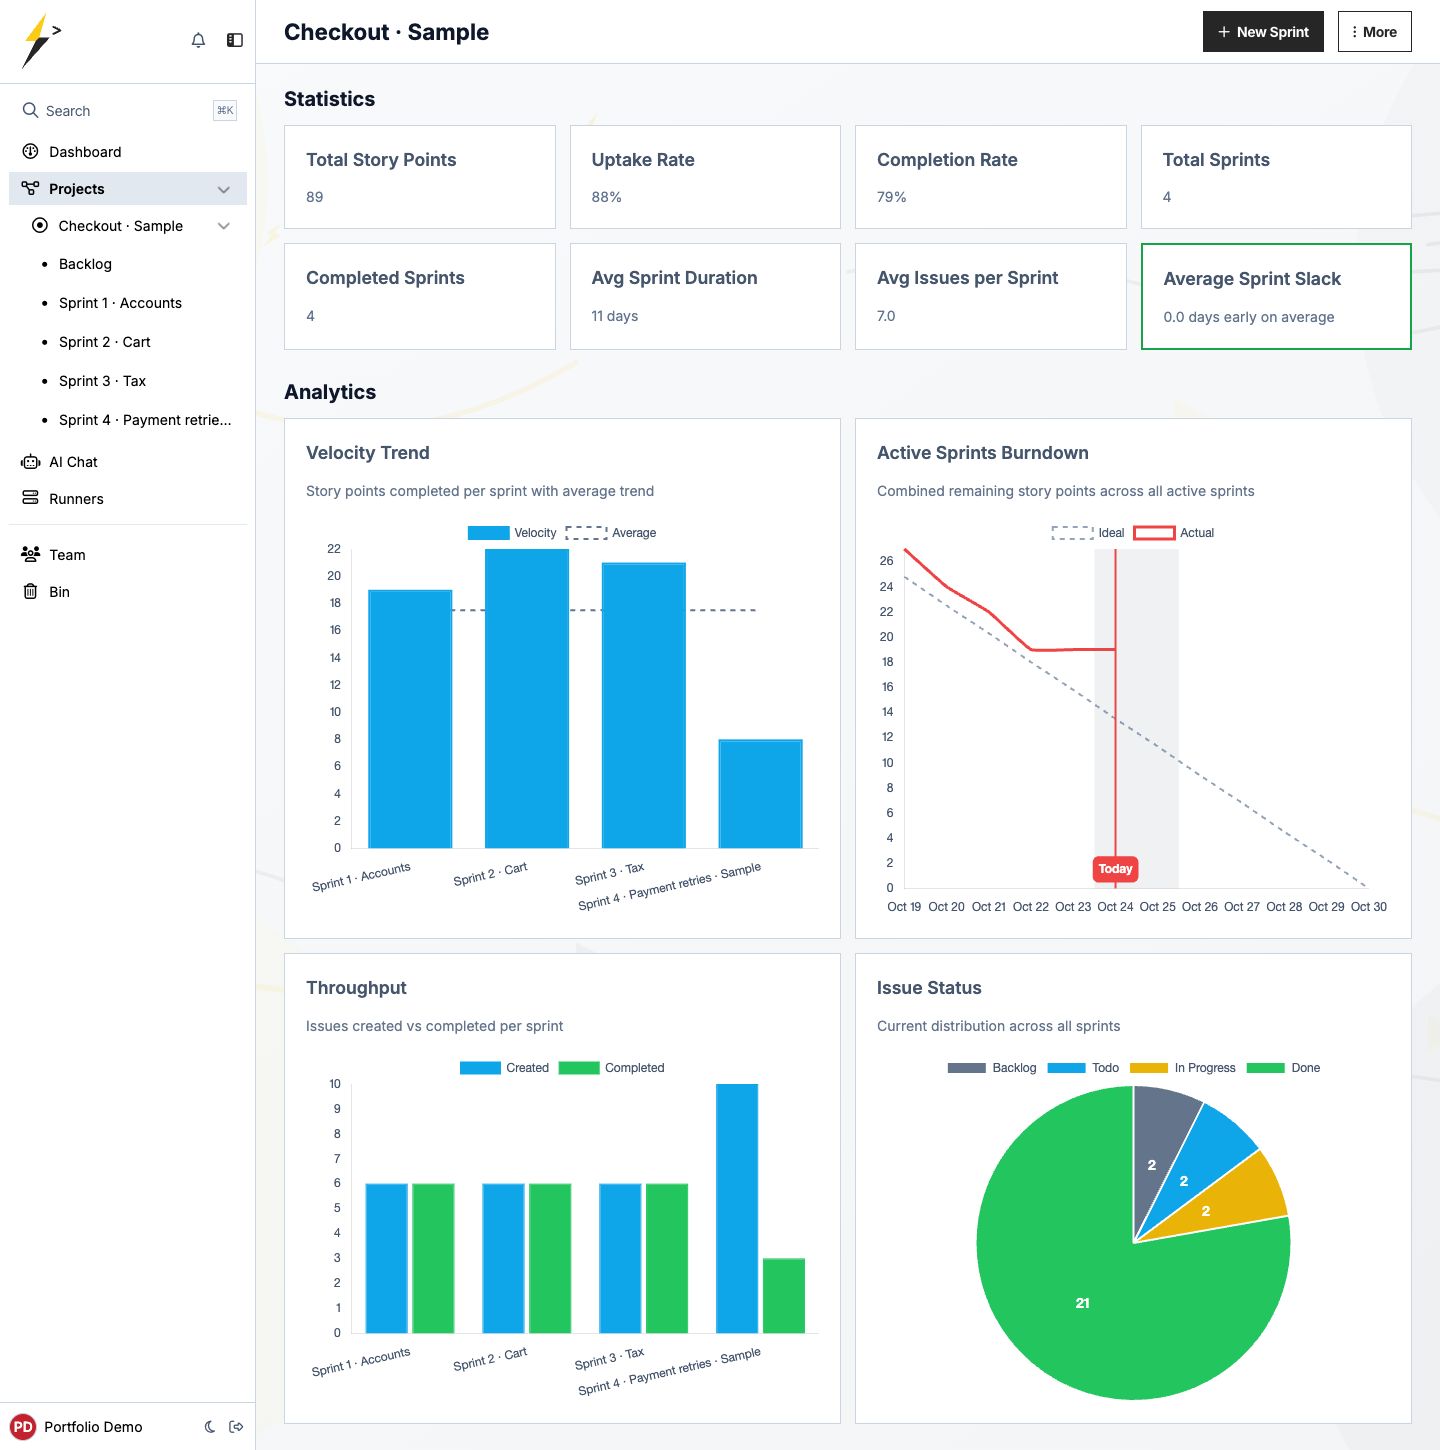Open AI Chat via its robot icon
Viewport: 1440px width, 1450px height.
coord(31,462)
